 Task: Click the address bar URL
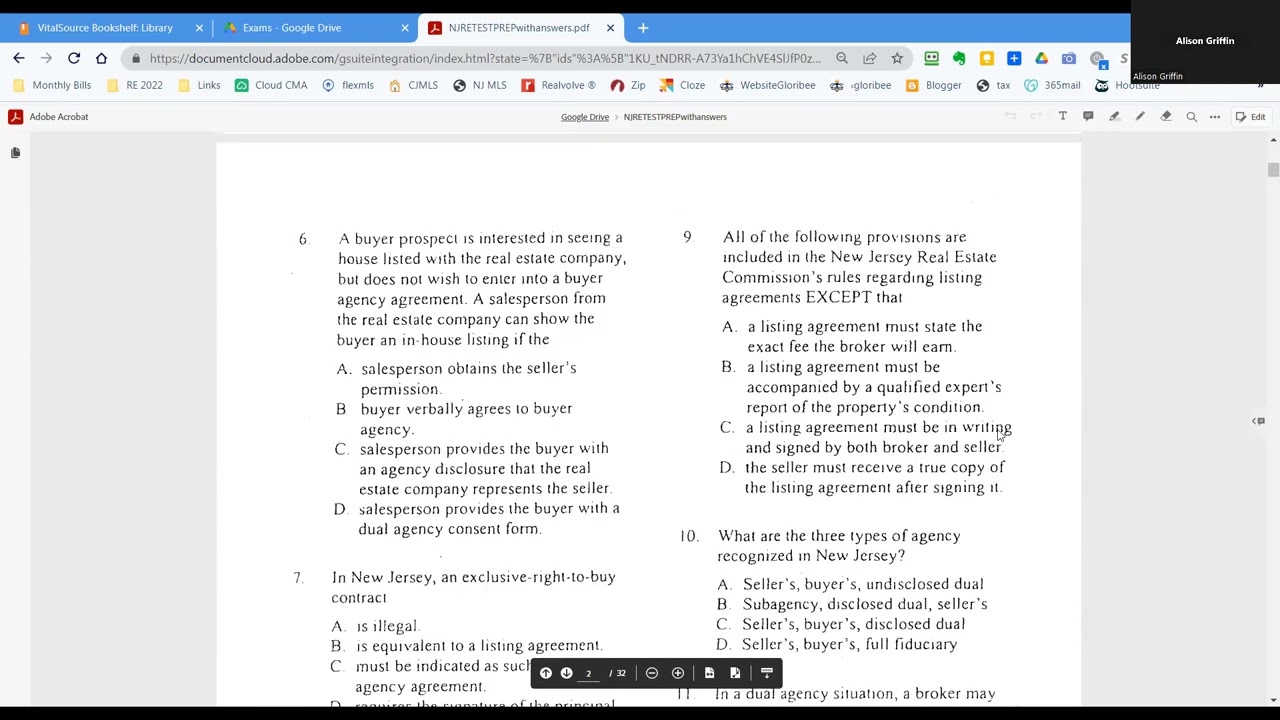[485, 58]
